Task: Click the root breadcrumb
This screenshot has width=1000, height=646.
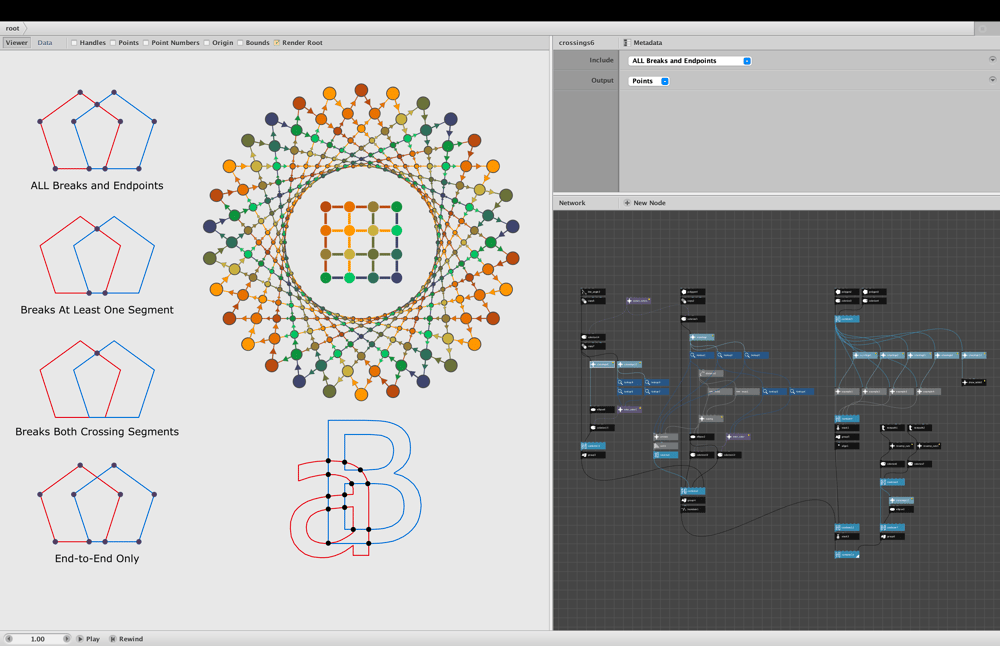Action: coord(12,28)
